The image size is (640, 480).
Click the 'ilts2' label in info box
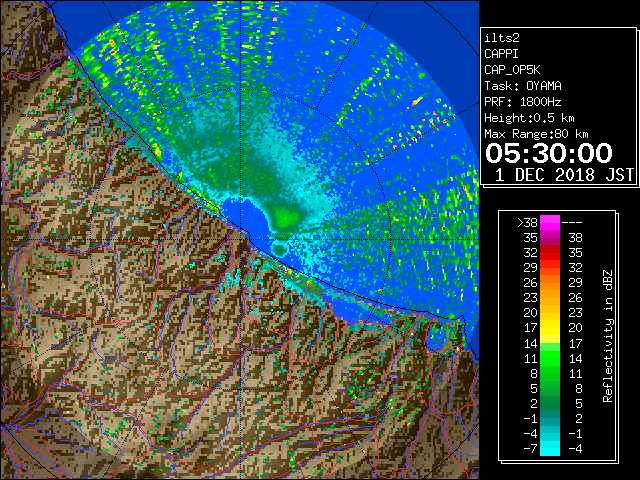click(x=502, y=38)
